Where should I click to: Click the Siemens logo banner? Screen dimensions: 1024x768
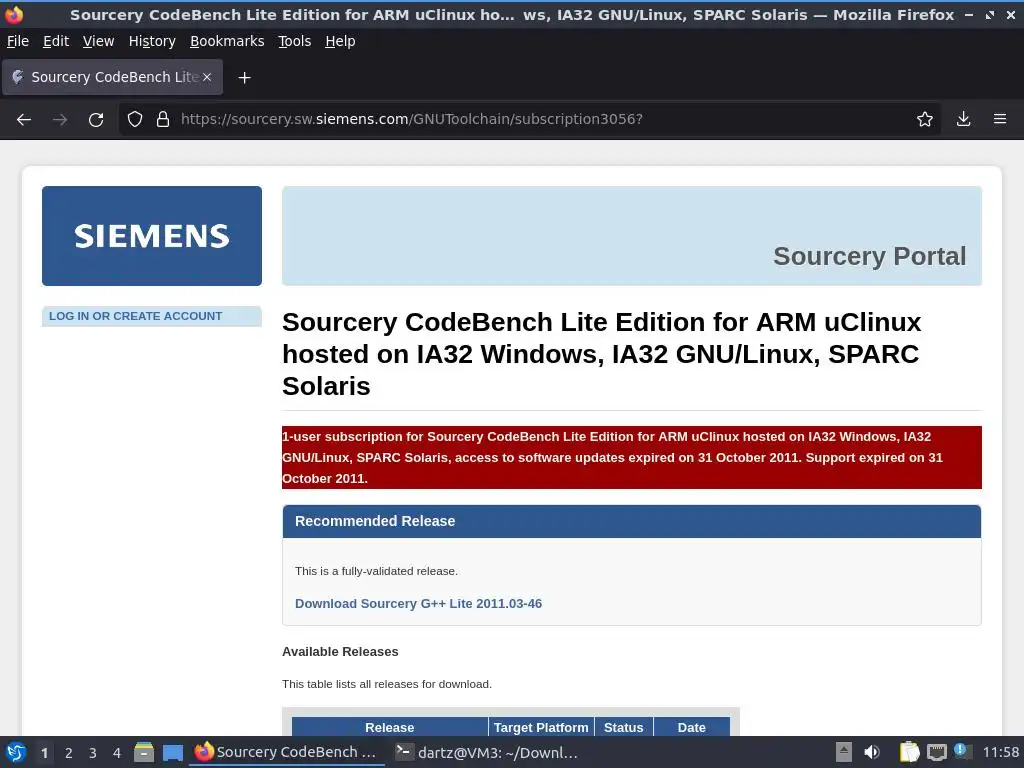point(152,236)
